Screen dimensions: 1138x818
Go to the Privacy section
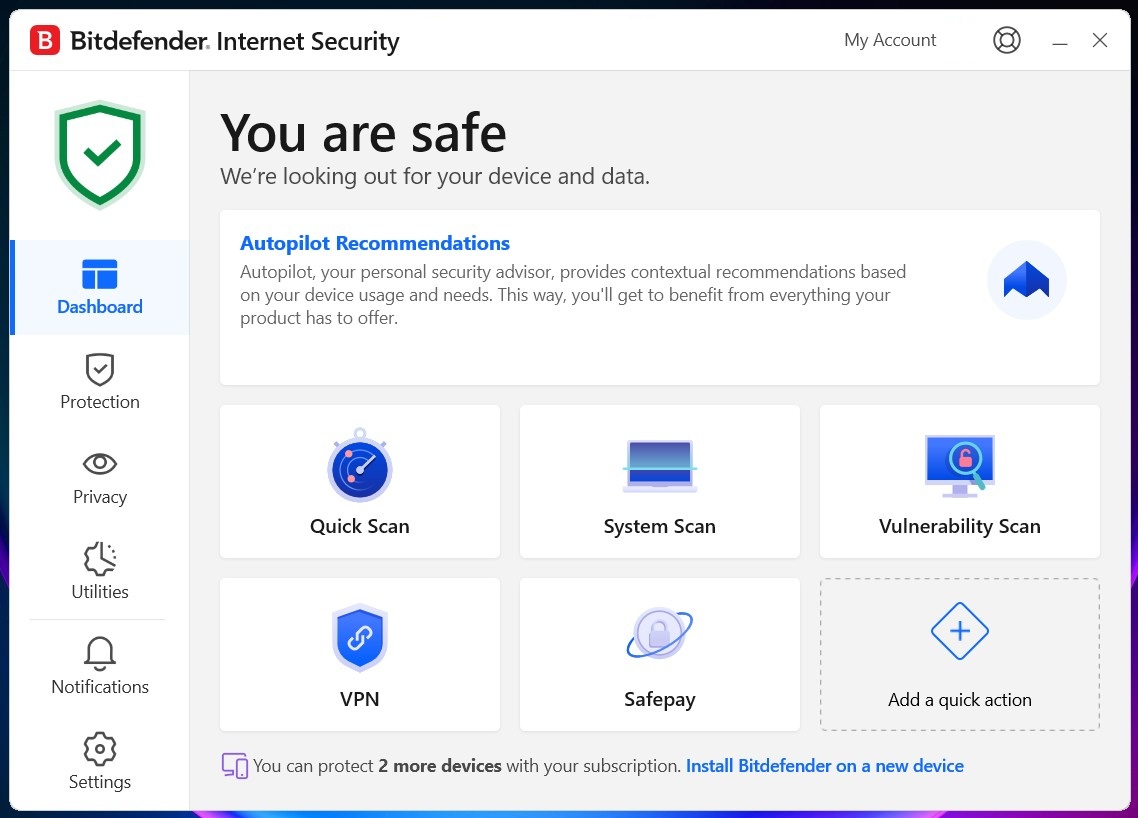[x=100, y=478]
